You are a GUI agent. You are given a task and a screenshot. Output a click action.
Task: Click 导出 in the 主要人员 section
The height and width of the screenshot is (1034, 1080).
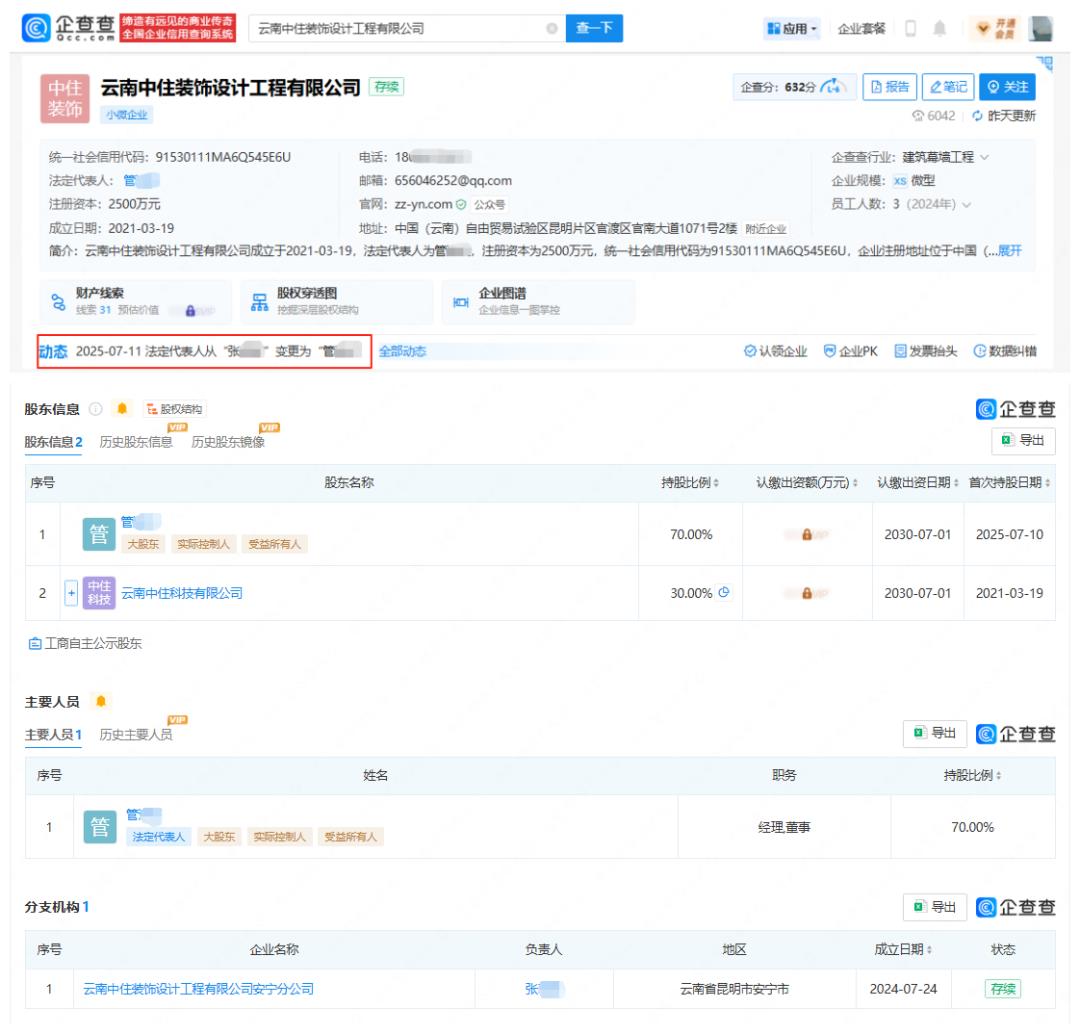pos(935,733)
